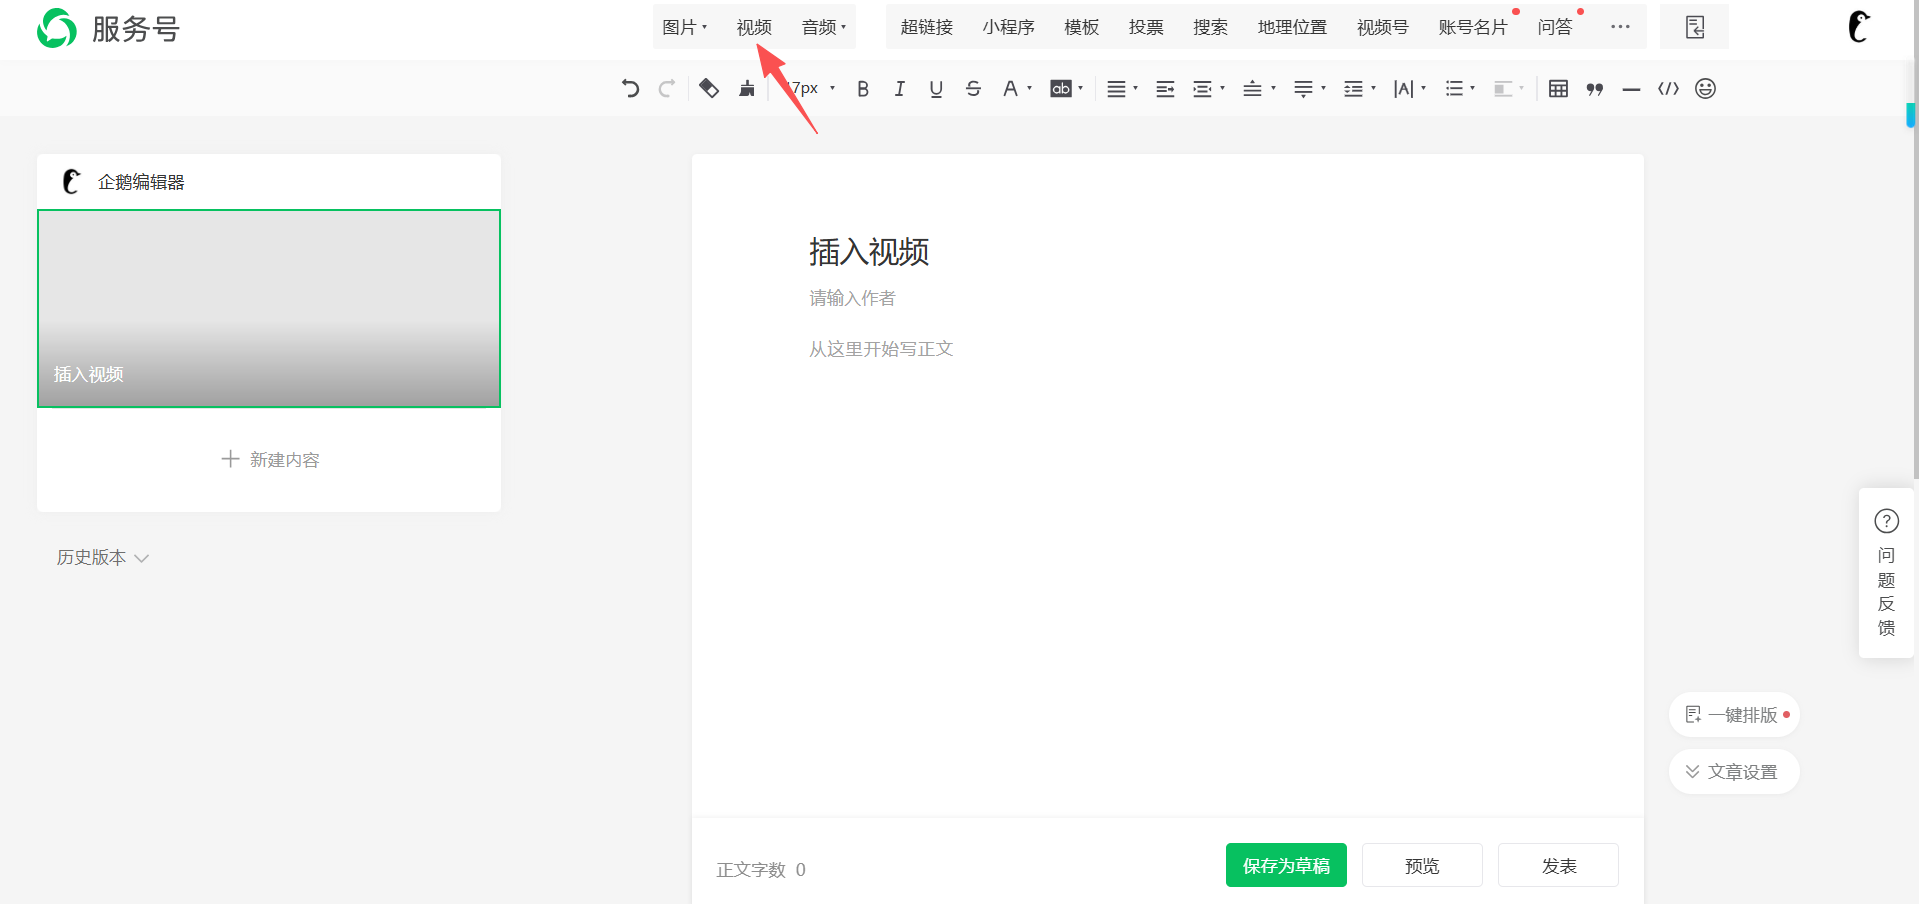
Task: Open the 图片 dropdown menu
Action: tap(684, 27)
